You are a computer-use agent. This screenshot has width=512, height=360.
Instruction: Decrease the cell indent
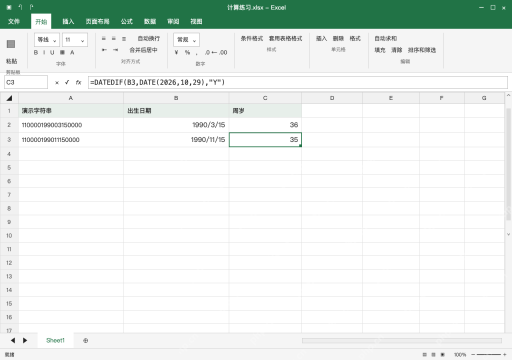[x=104, y=50]
